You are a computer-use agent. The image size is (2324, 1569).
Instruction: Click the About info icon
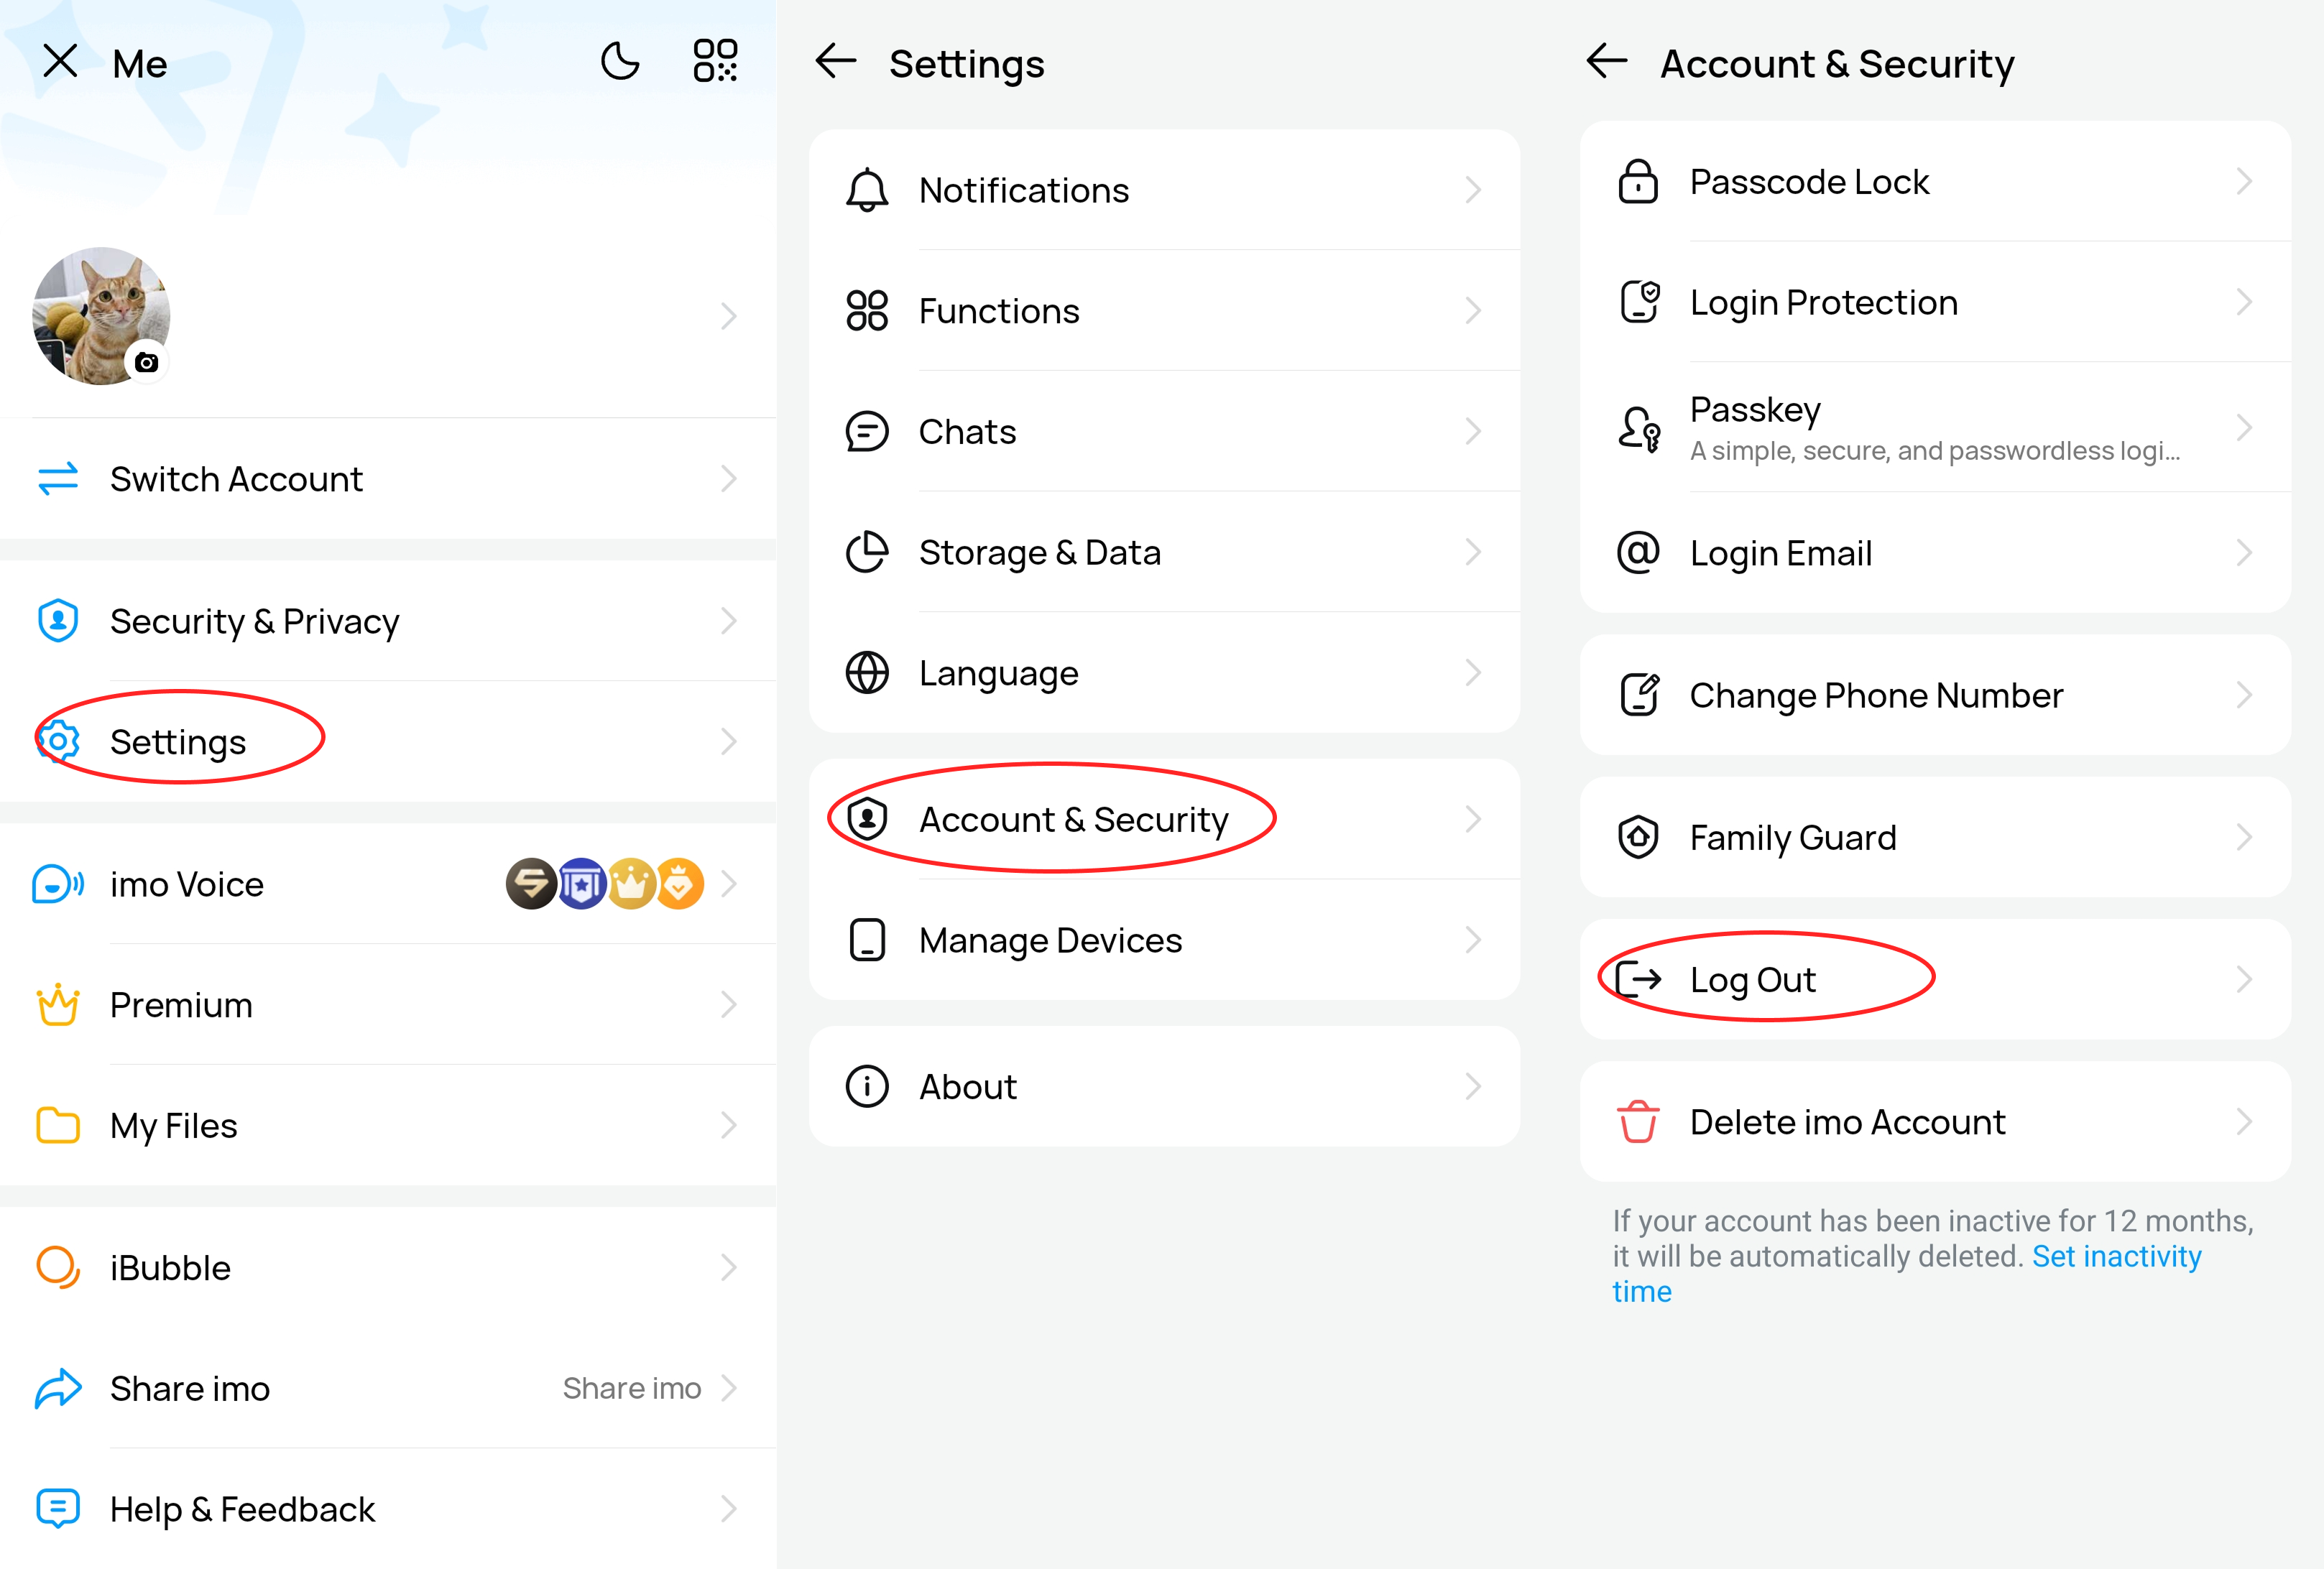[867, 1086]
